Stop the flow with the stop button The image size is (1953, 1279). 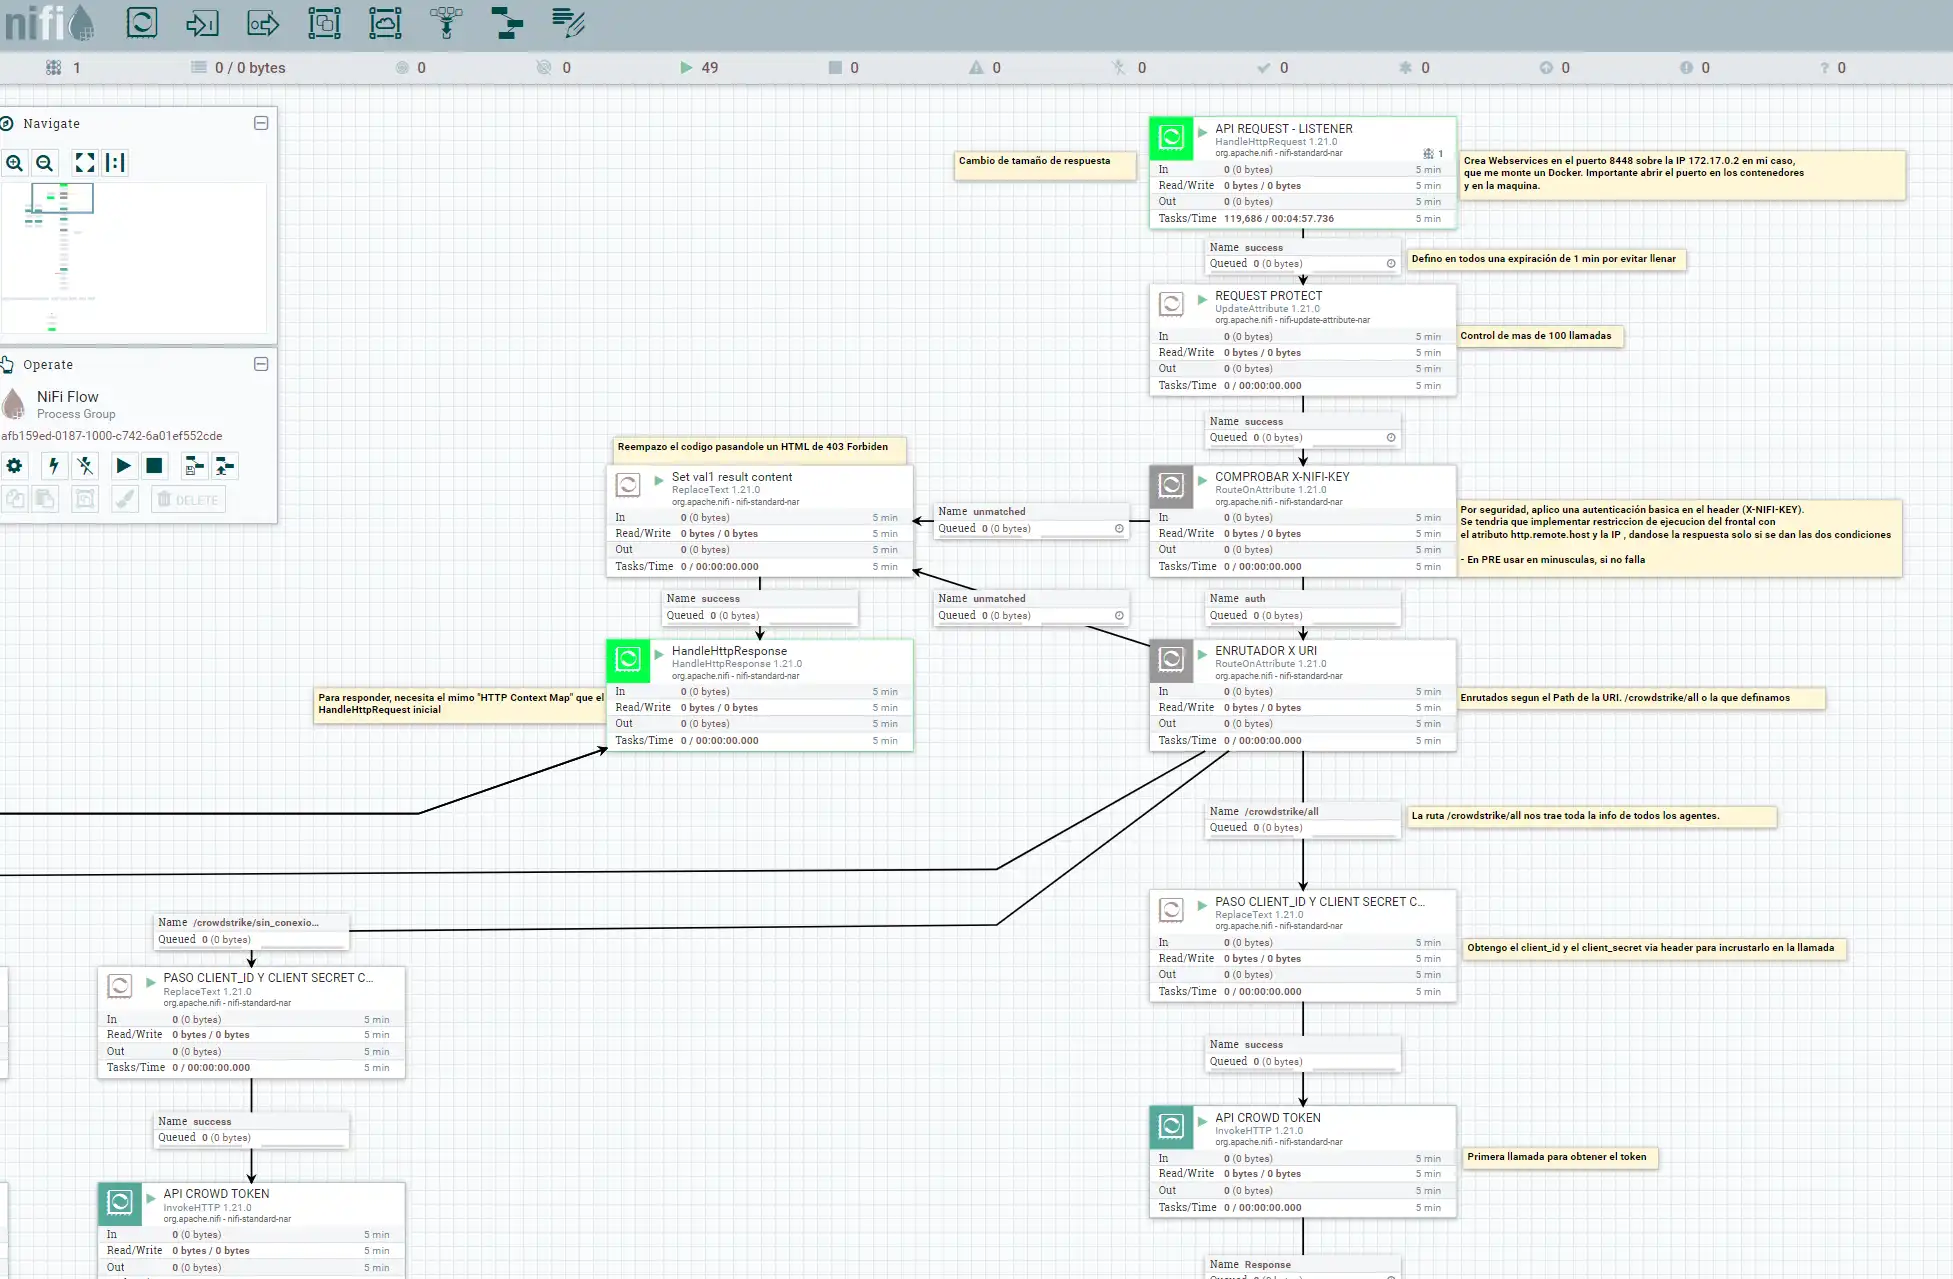tap(154, 465)
